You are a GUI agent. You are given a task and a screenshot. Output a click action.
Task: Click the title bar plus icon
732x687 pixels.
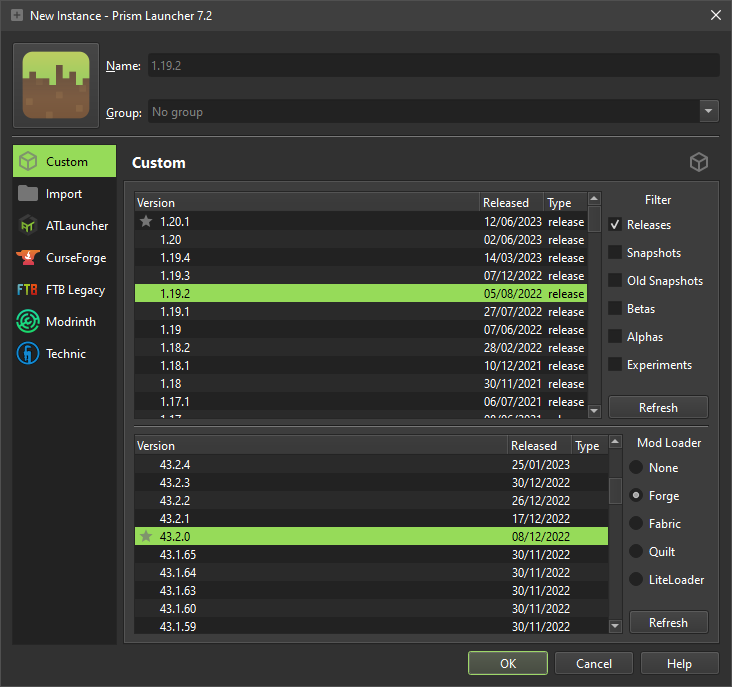tap(17, 15)
